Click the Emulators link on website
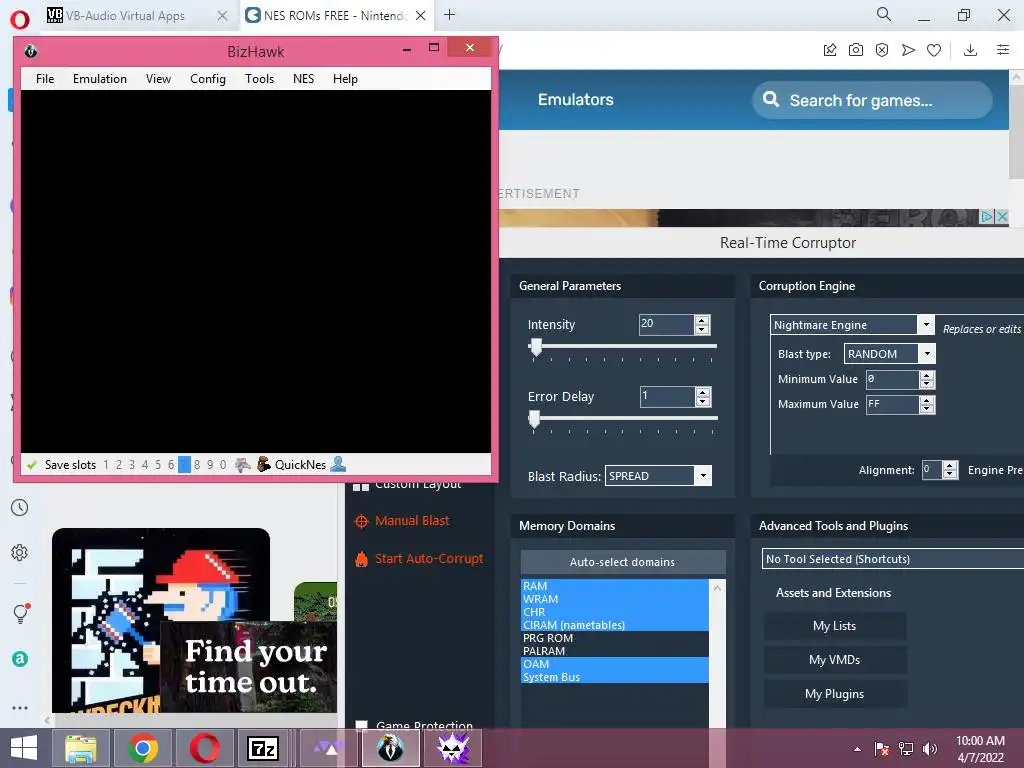1024x768 pixels. [x=575, y=99]
